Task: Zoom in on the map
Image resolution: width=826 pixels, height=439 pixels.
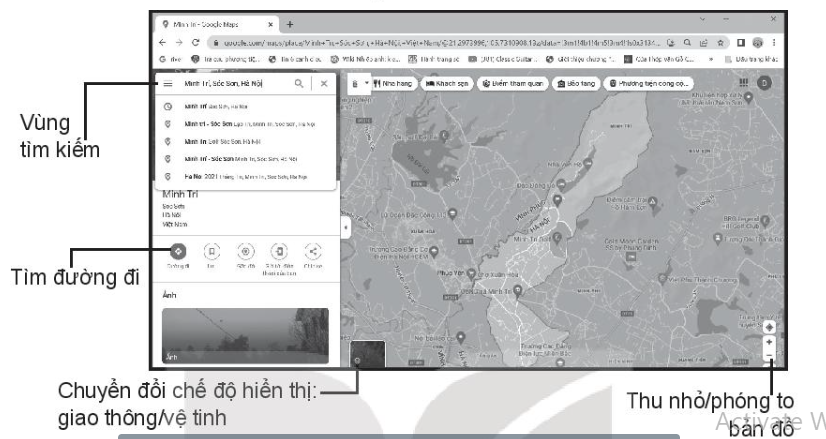Action: point(768,341)
